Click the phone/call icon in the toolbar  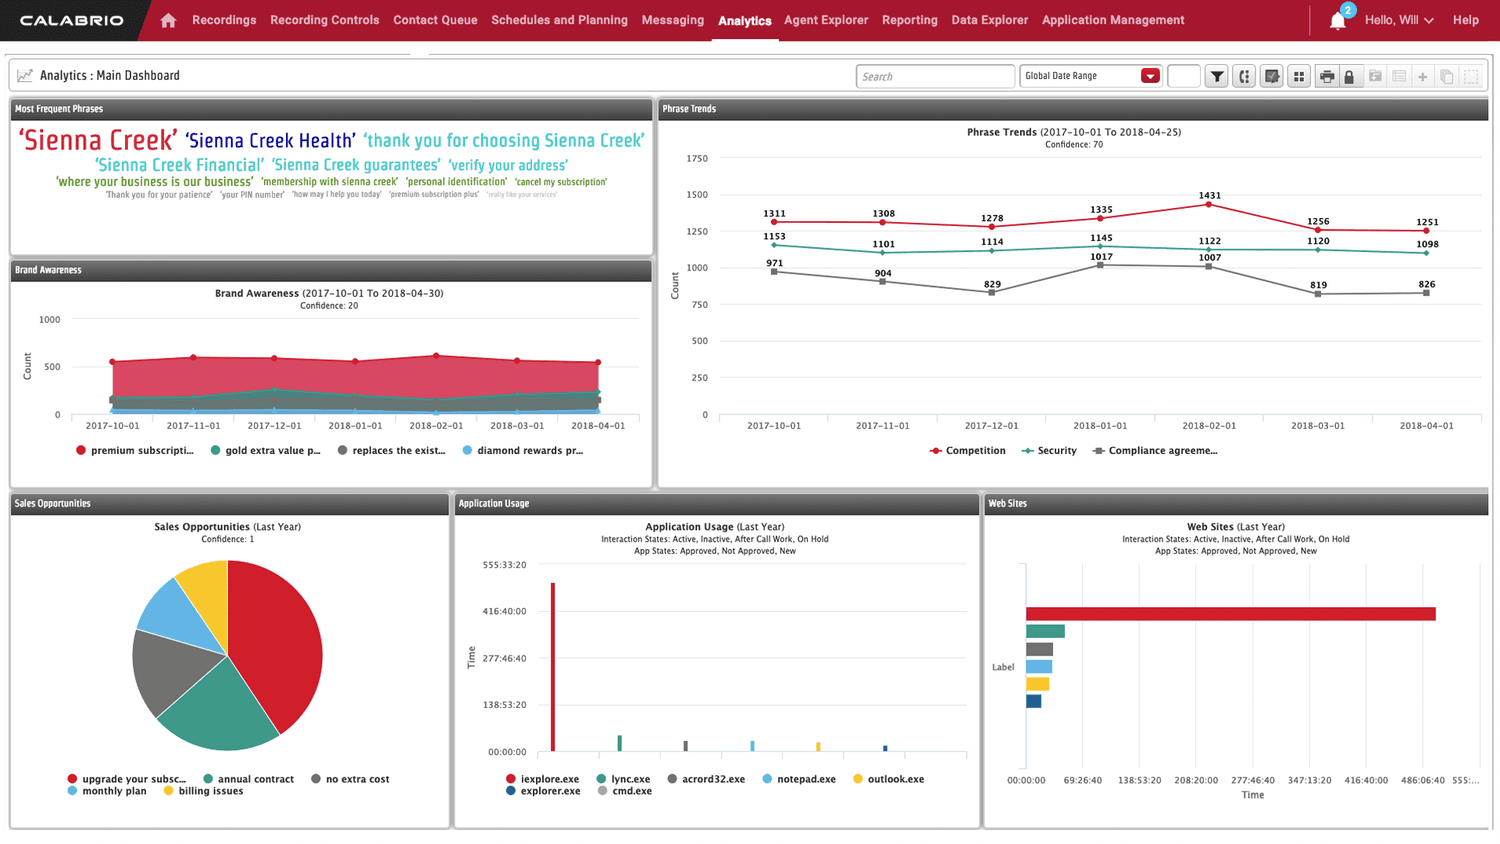[1244, 76]
